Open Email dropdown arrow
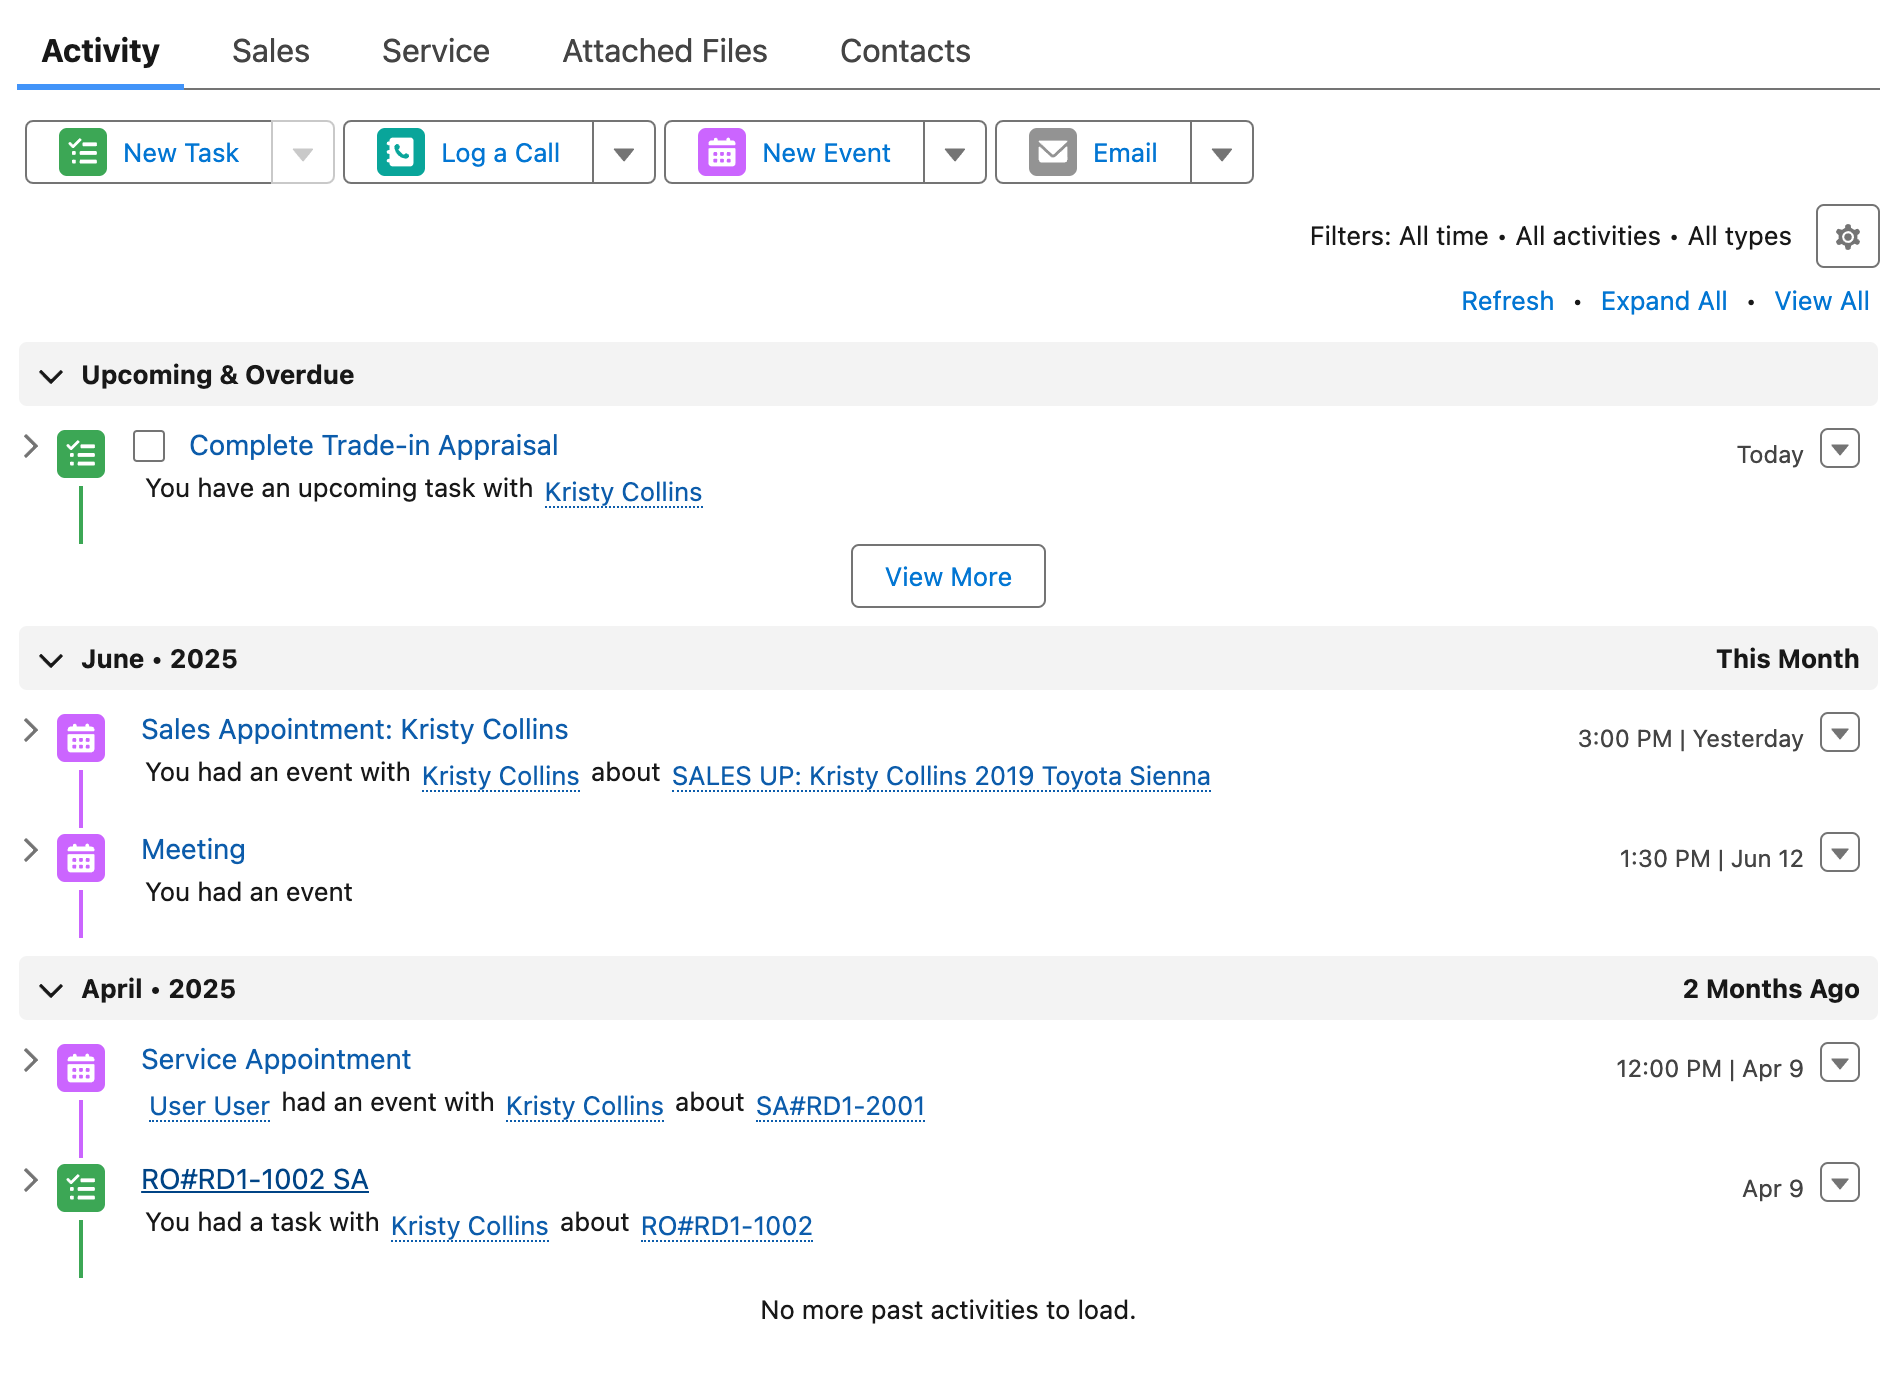This screenshot has height=1378, width=1898. 1222,152
